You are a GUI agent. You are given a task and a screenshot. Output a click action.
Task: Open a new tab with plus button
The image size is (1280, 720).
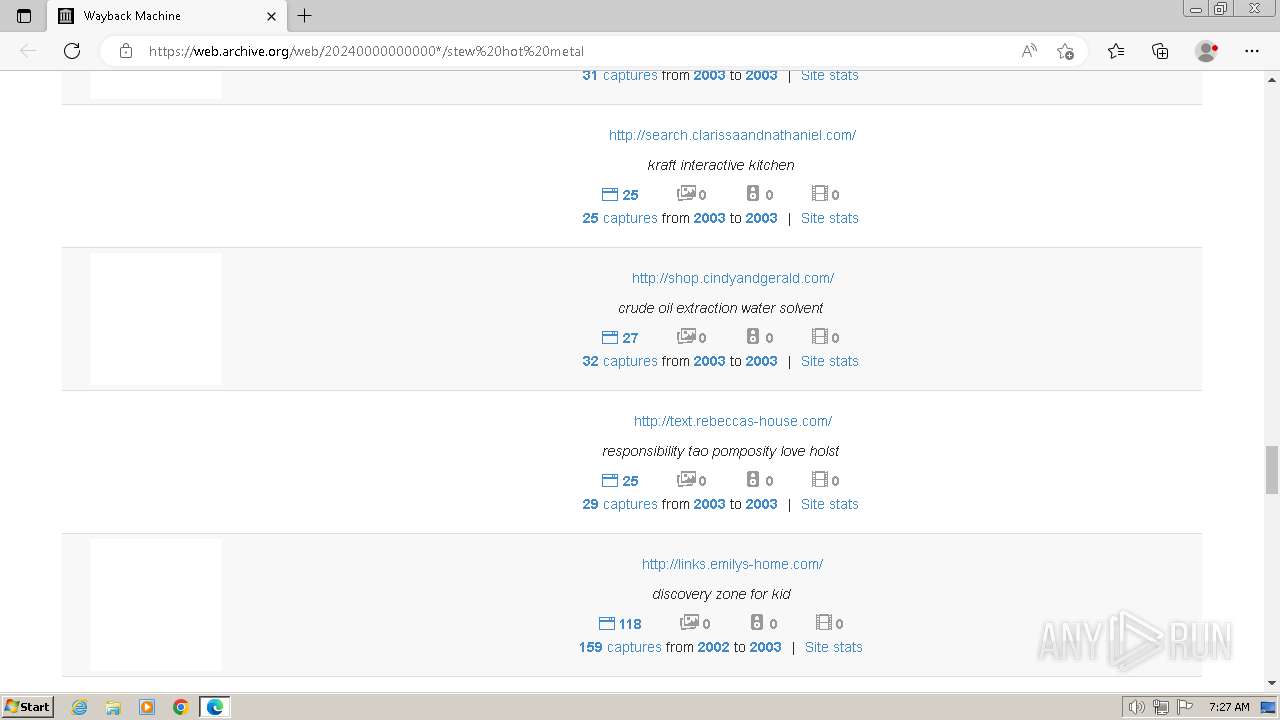(305, 16)
